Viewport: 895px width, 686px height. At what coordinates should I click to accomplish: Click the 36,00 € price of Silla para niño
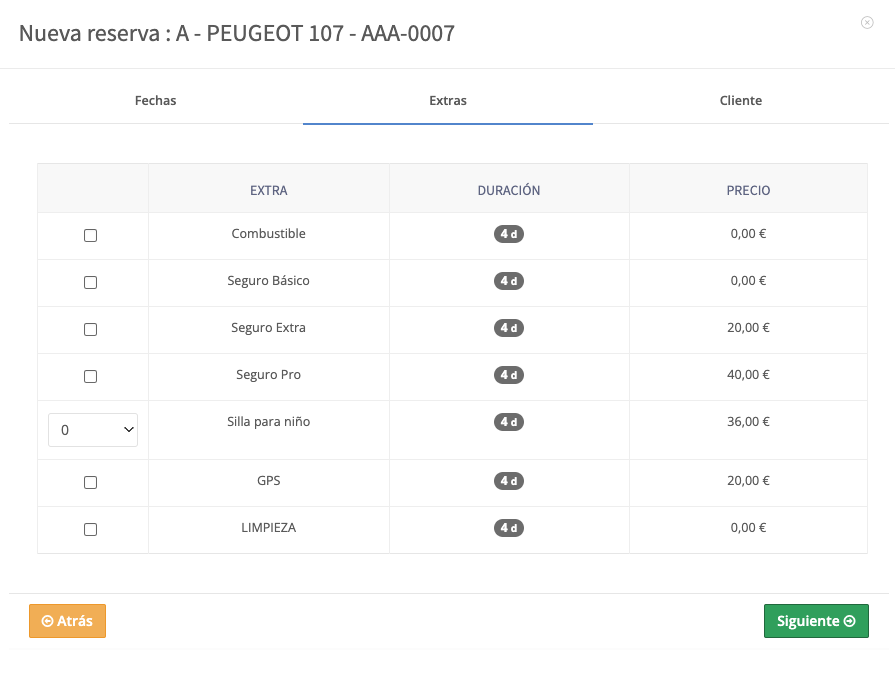pos(748,422)
